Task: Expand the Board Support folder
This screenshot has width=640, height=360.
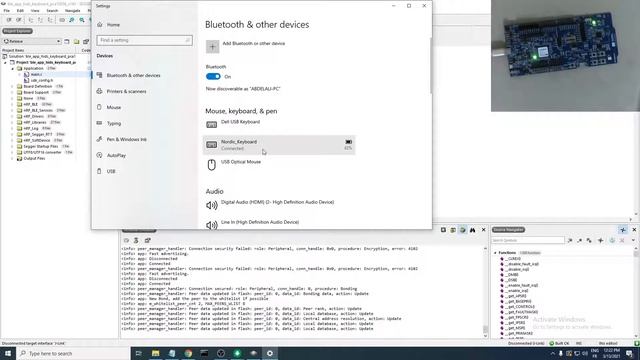Action: (x=12, y=92)
